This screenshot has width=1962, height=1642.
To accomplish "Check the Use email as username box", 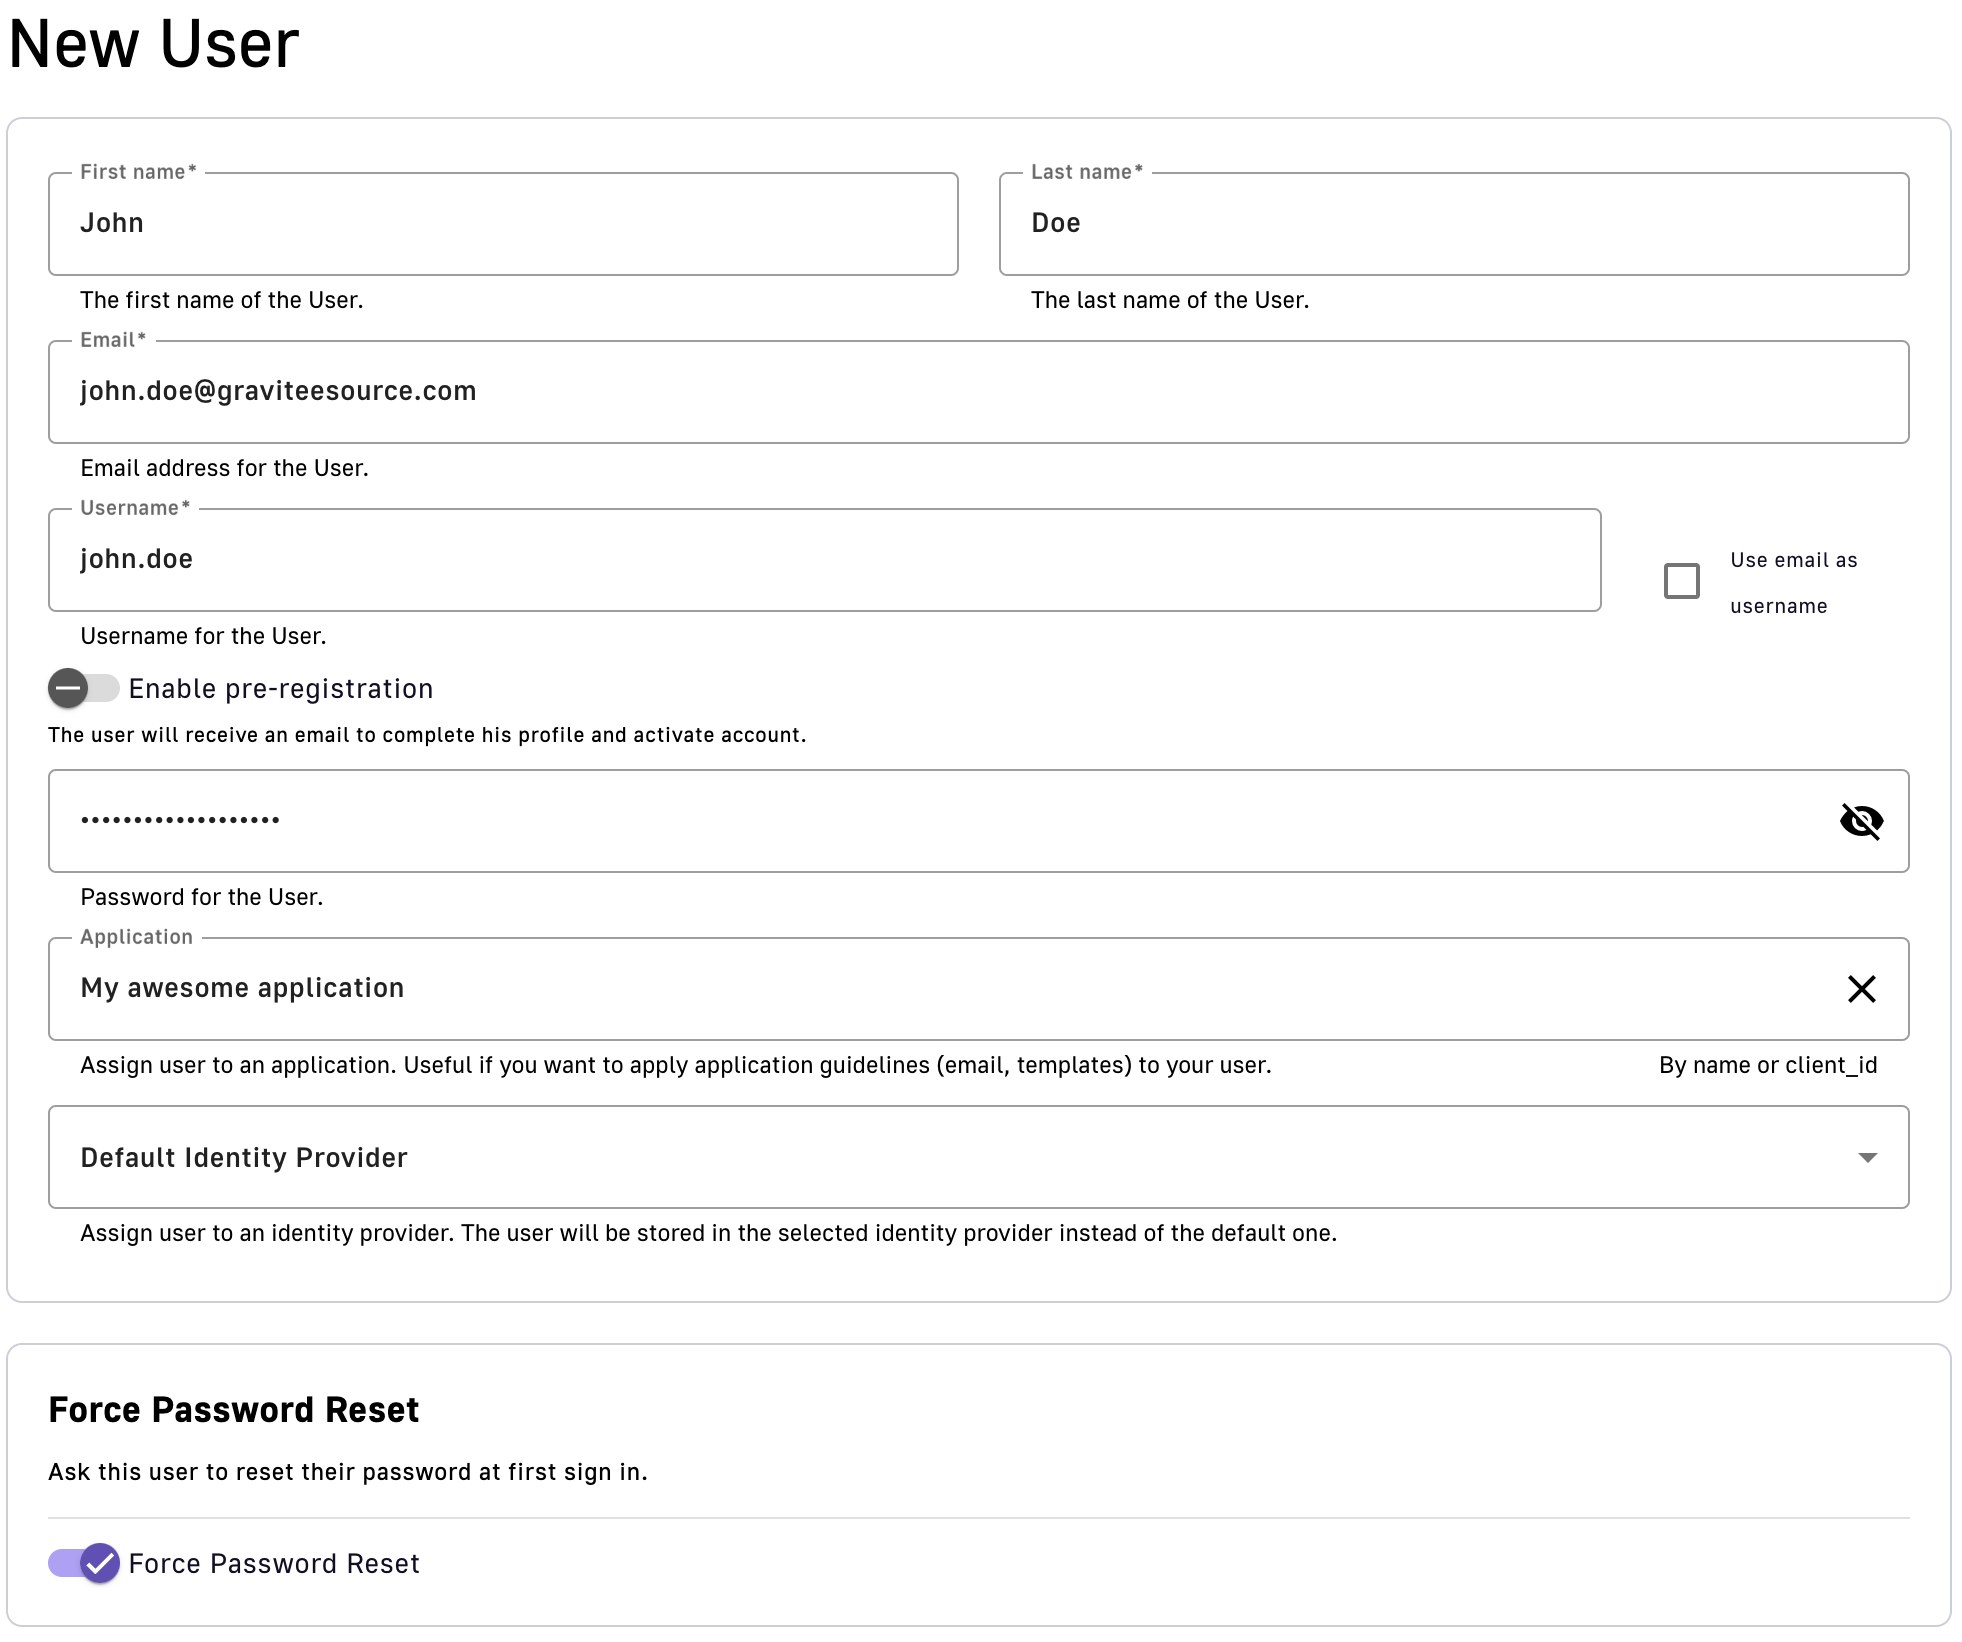I will (x=1681, y=581).
